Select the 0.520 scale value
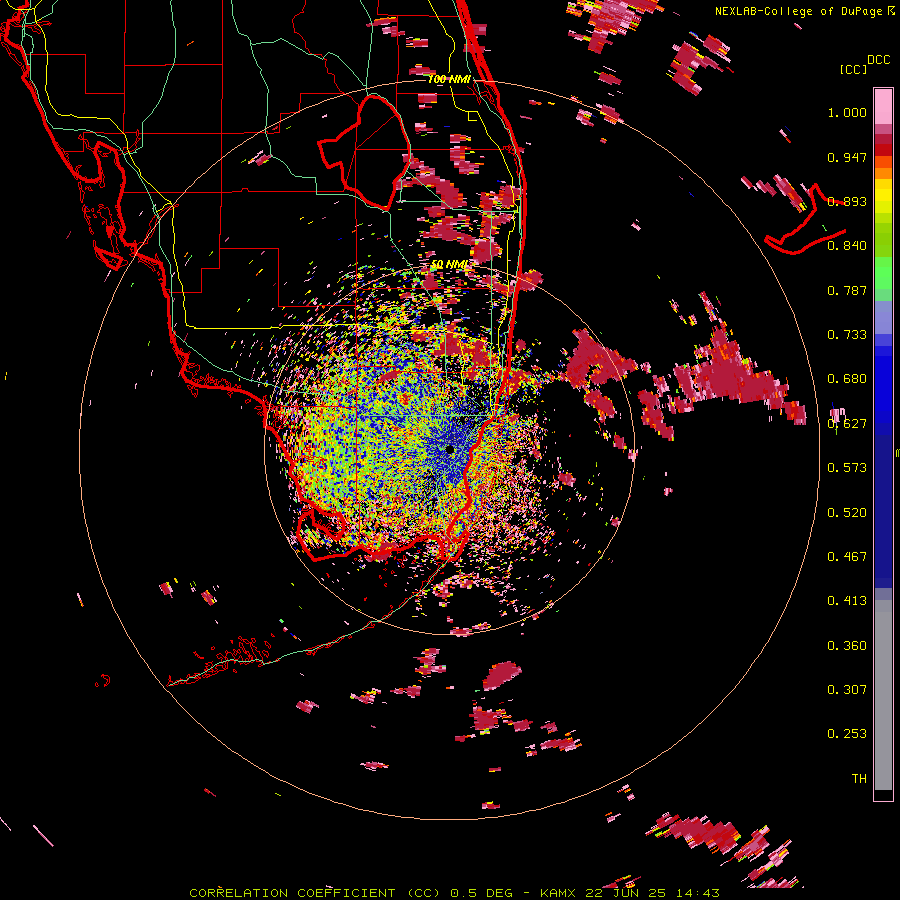Viewport: 900px width, 900px height. pyautogui.click(x=847, y=513)
